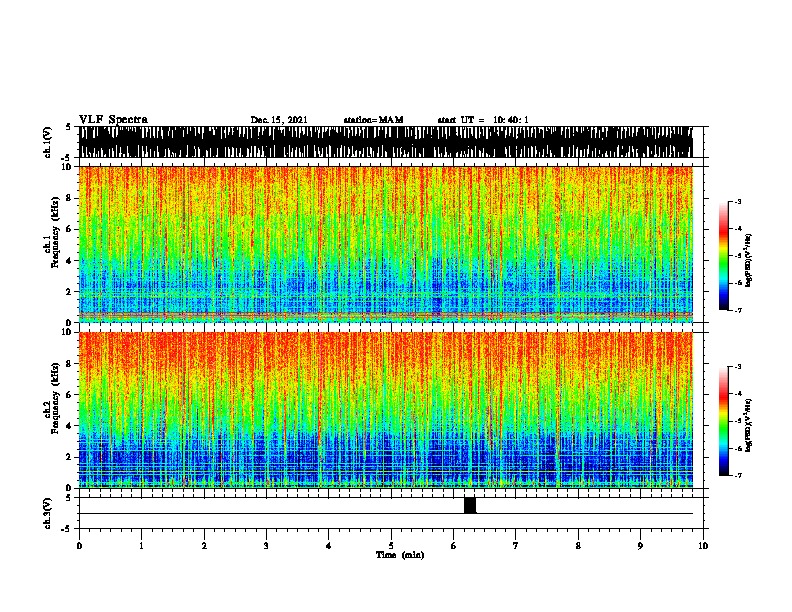Click the "Time (min)" axis label
Viewport: 792px width, 612px height.
coord(400,555)
